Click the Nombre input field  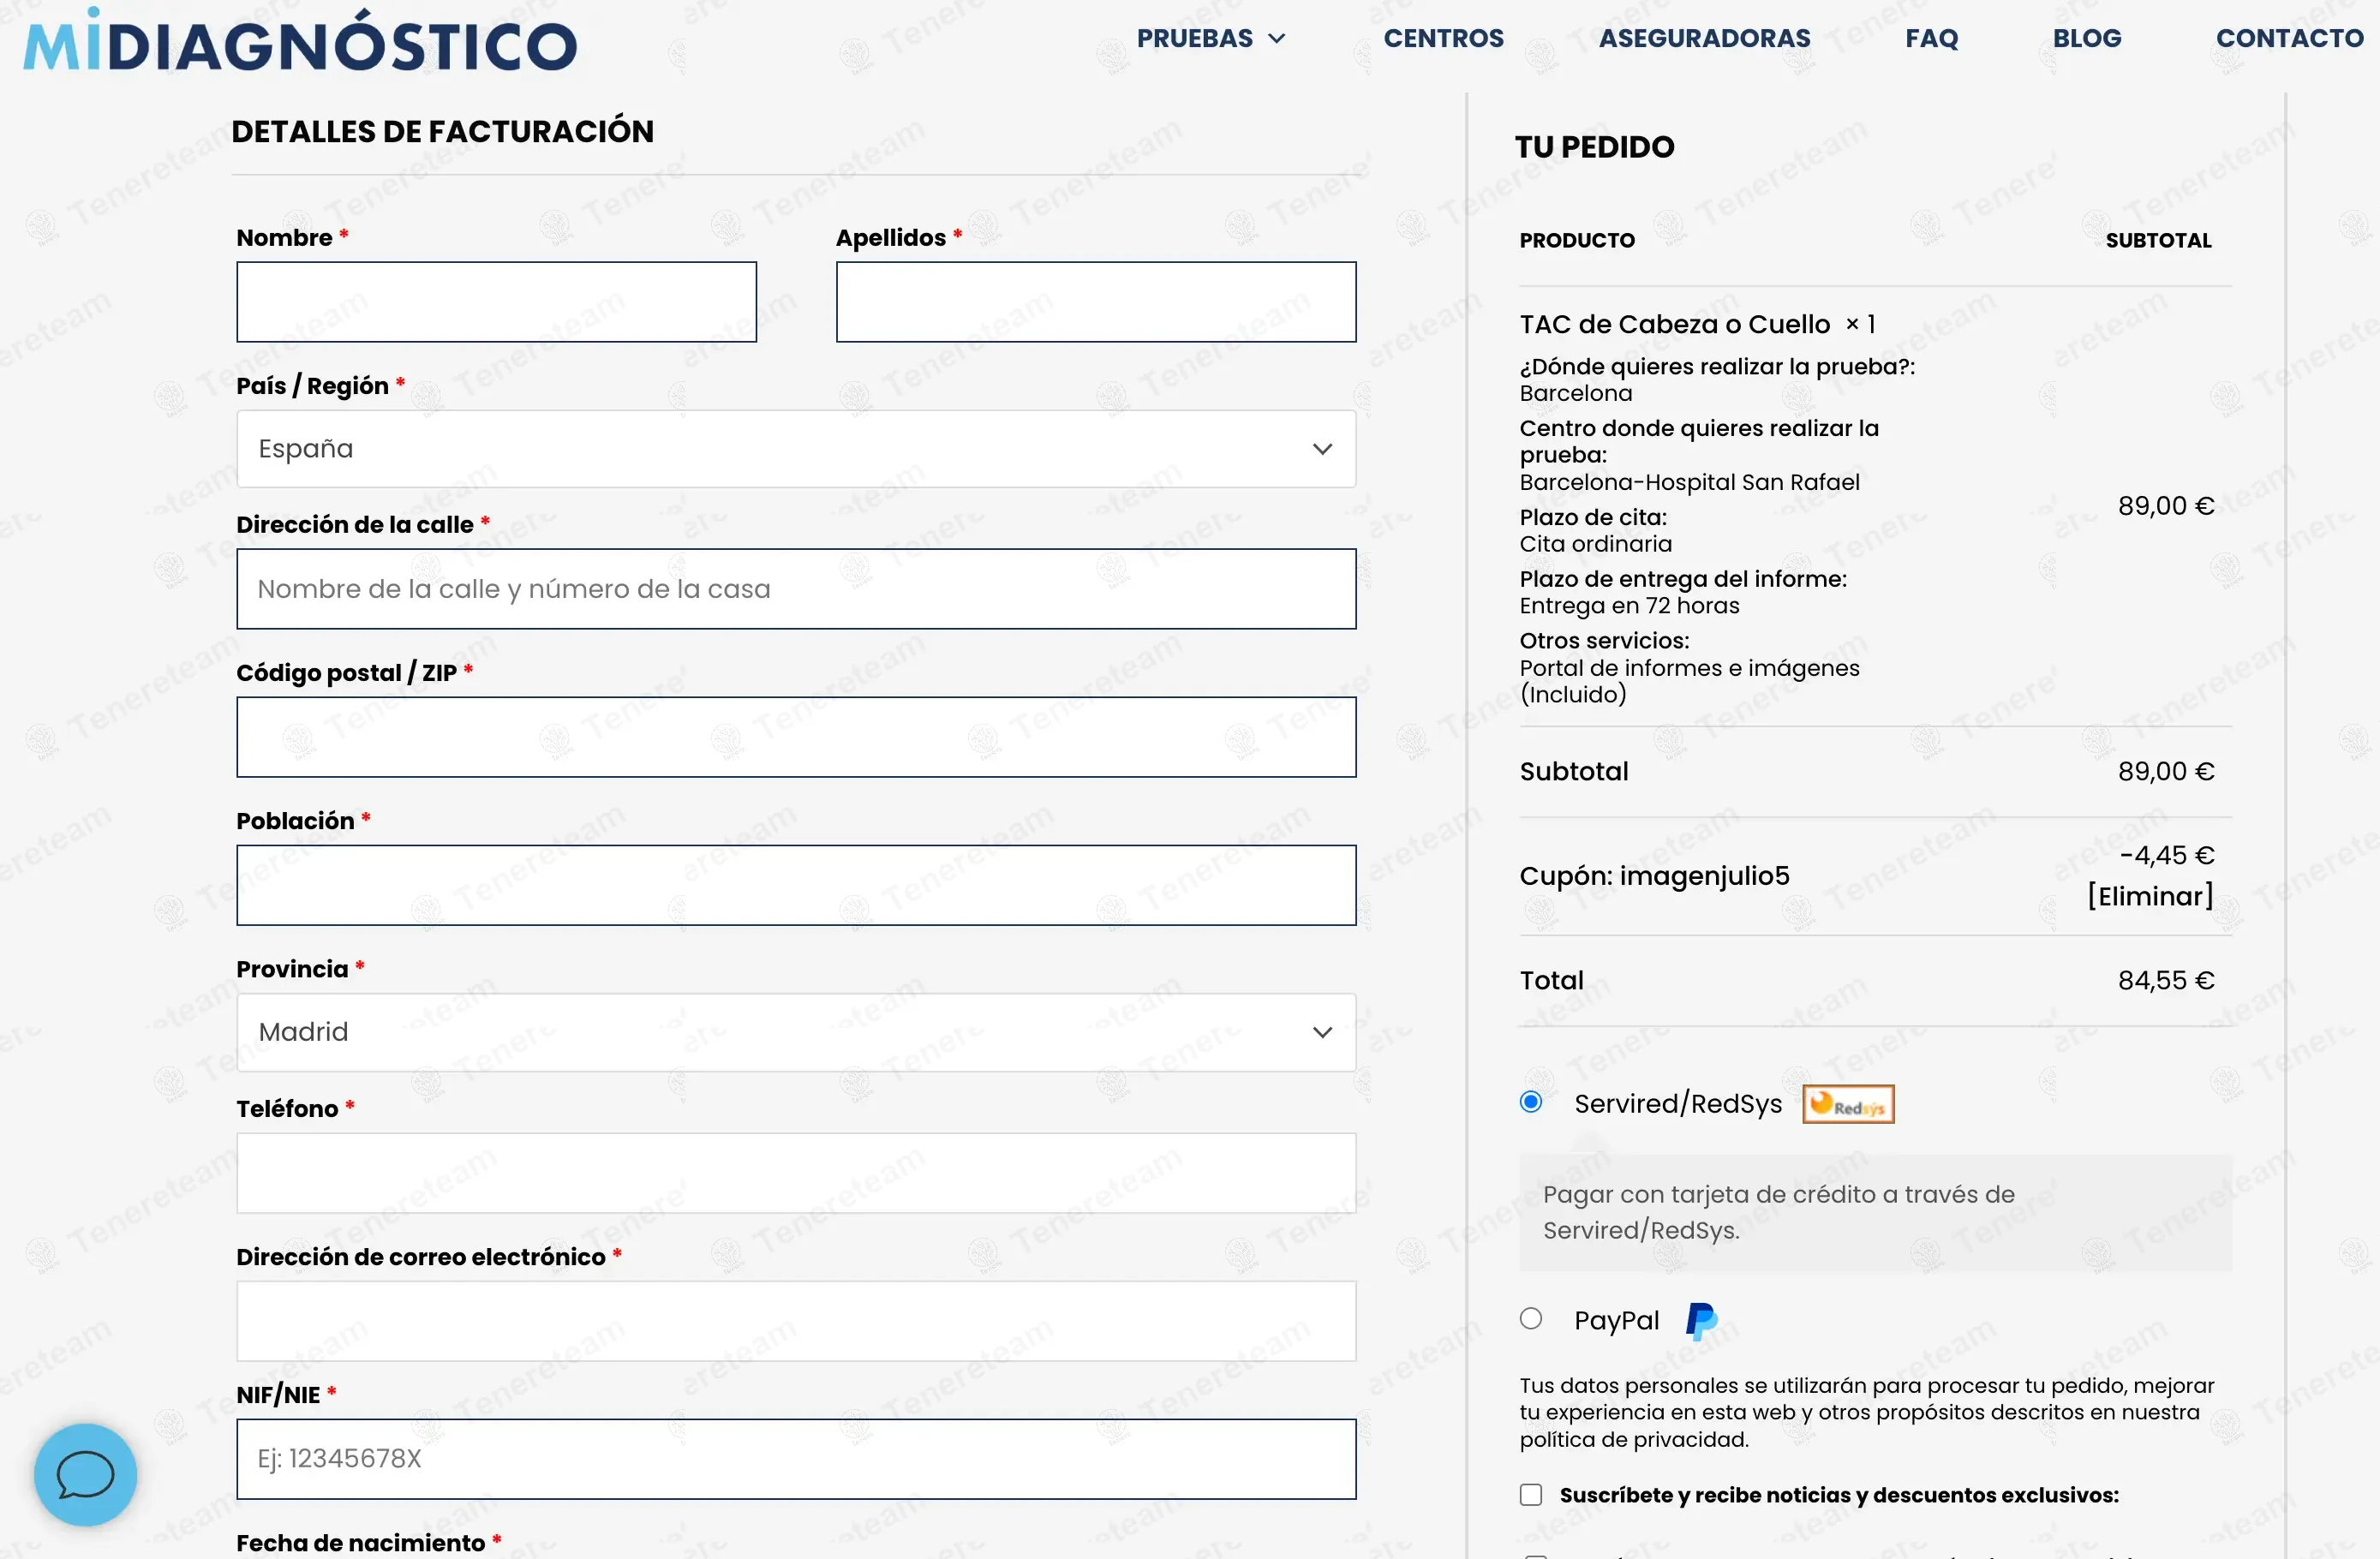(496, 302)
